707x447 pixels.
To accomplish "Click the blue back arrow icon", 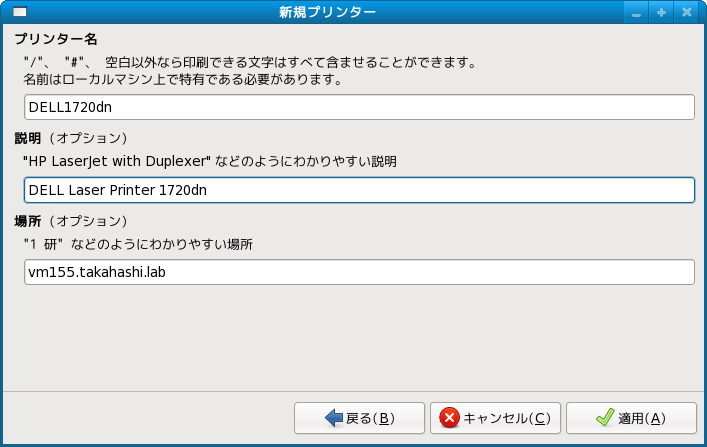I will [334, 418].
